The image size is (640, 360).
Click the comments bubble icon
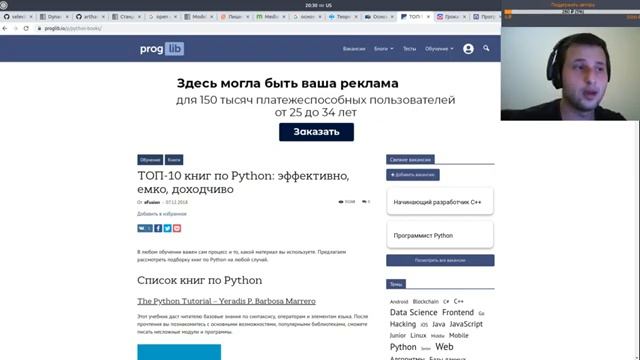coord(364,202)
